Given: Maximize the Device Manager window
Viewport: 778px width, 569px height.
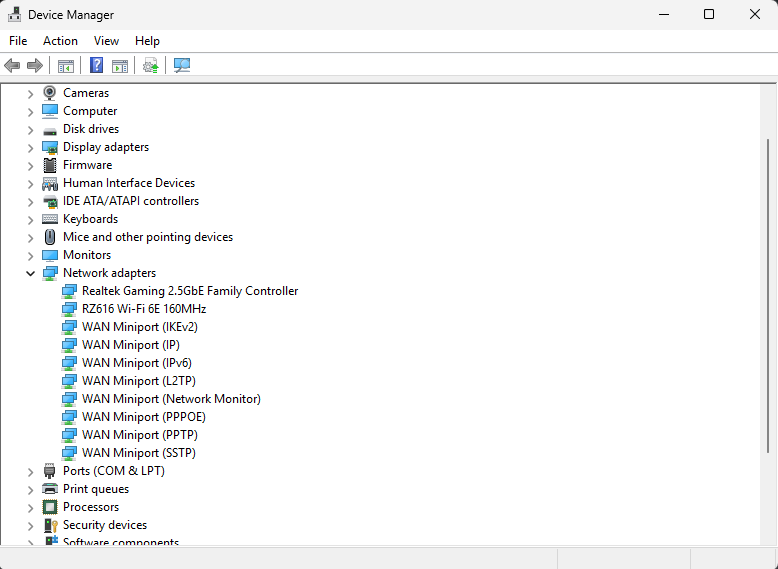Looking at the screenshot, I should pos(709,14).
